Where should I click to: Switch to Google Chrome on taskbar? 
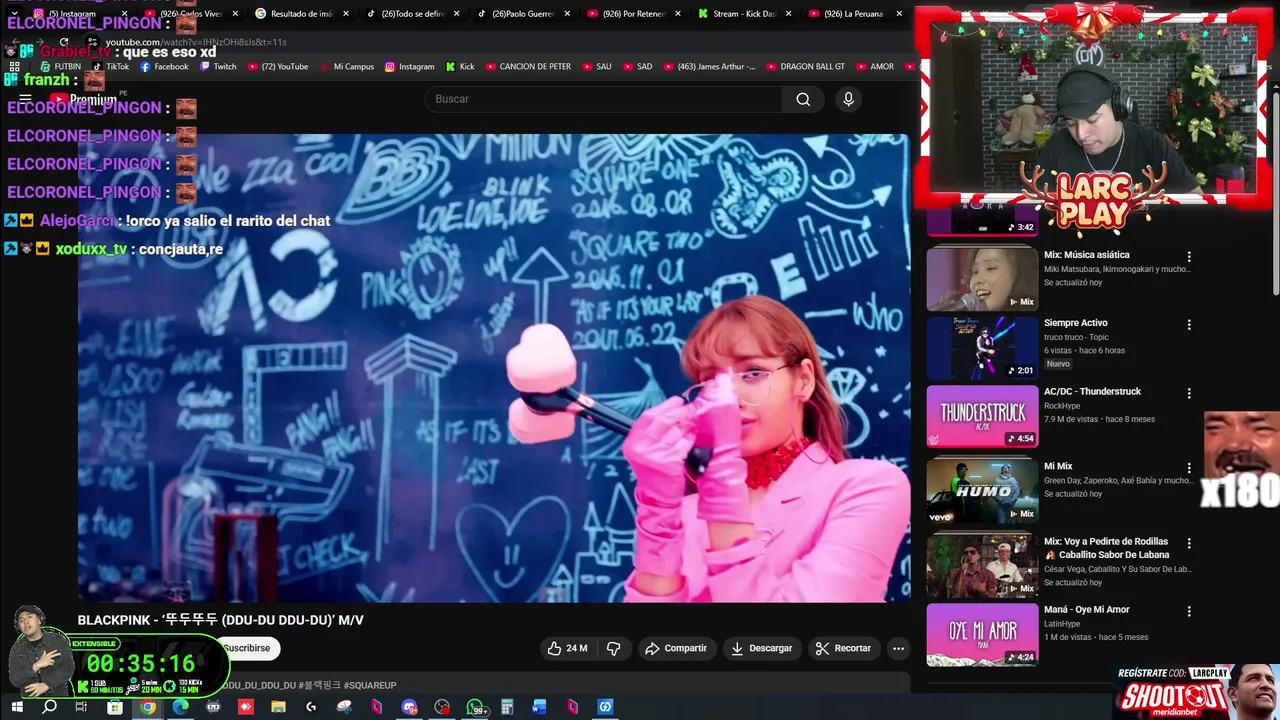(x=148, y=707)
